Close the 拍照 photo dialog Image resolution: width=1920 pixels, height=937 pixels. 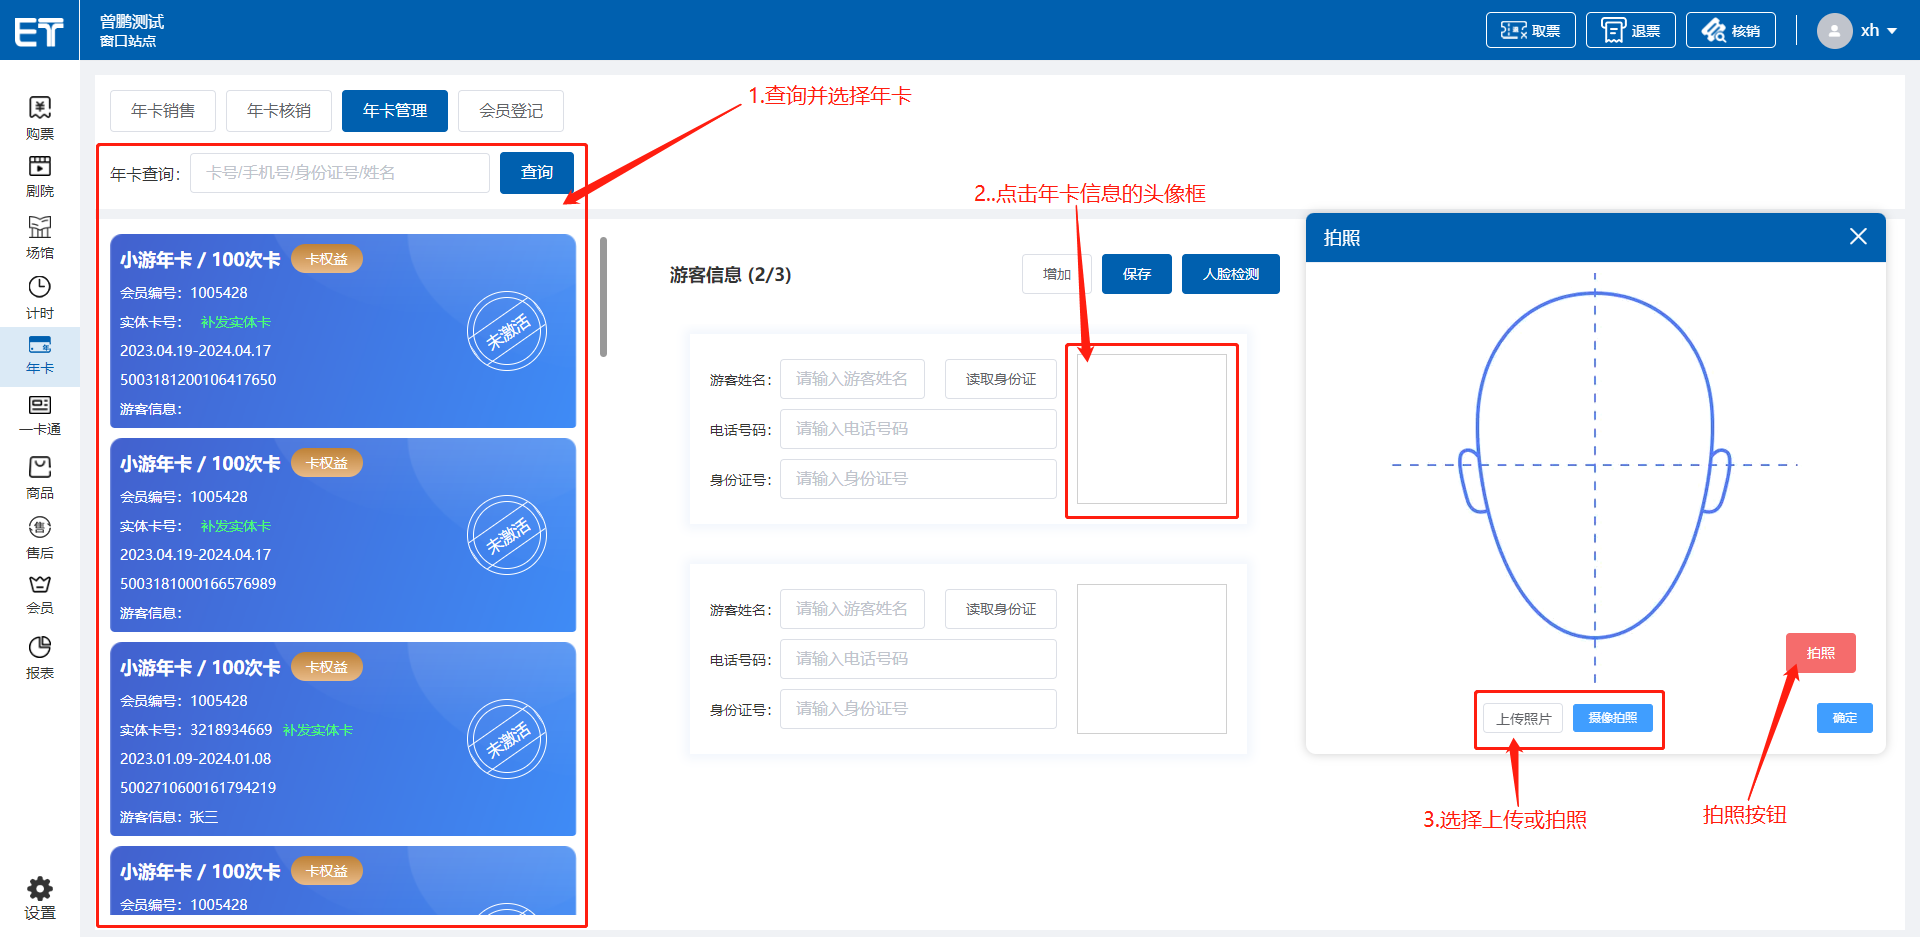(x=1858, y=237)
